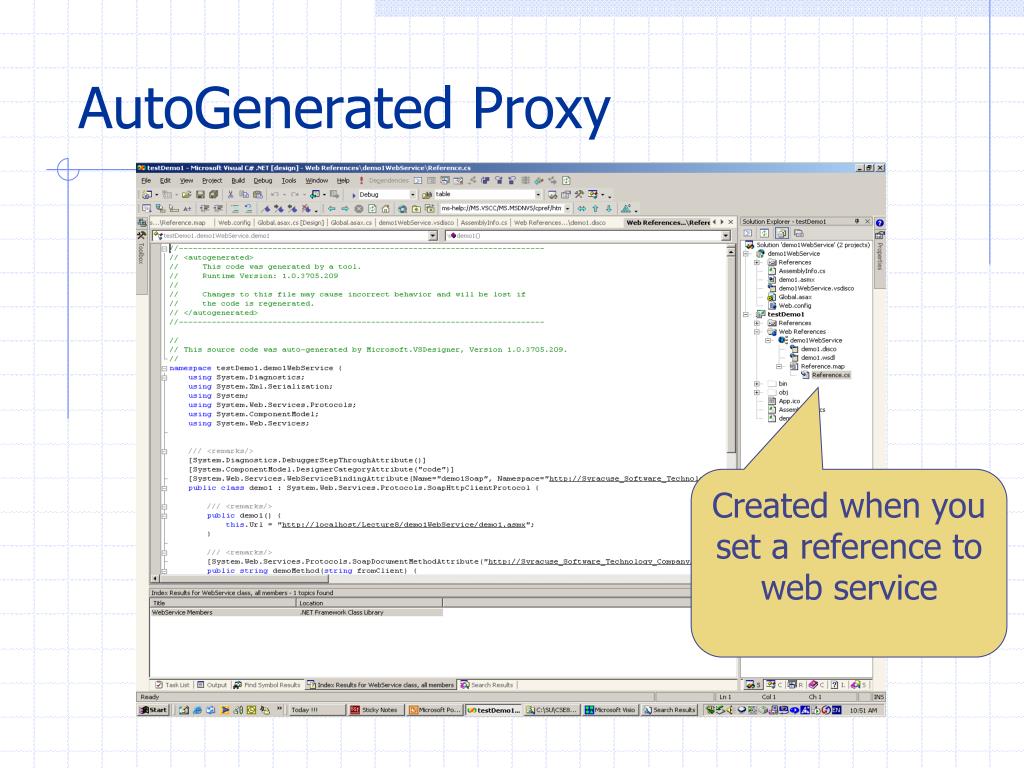Select Reference.cs in Solution Explorer

(x=831, y=376)
